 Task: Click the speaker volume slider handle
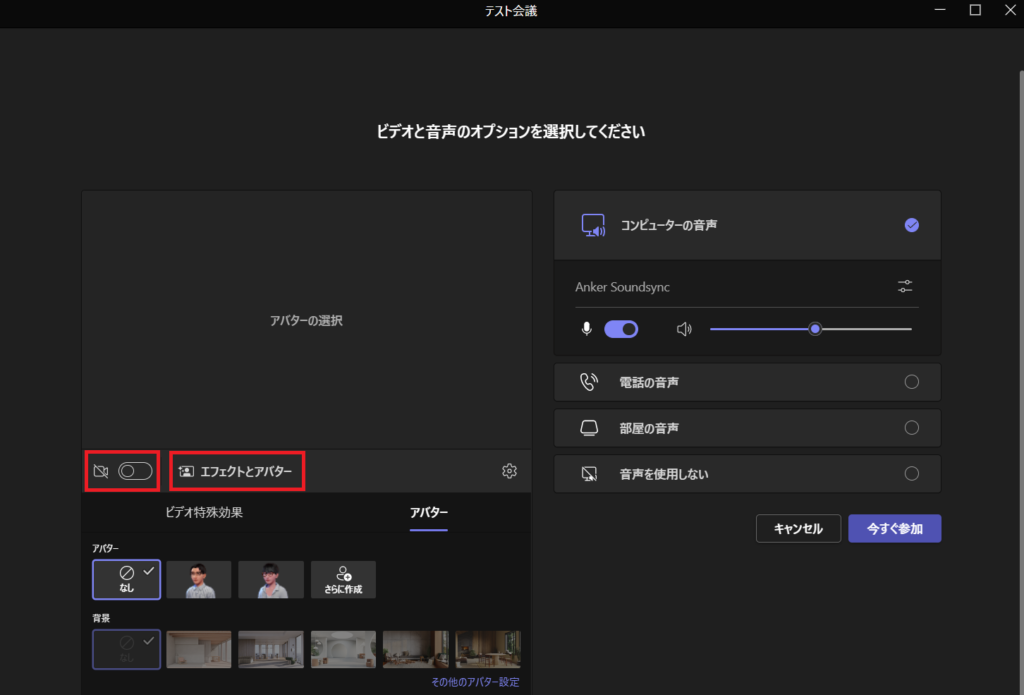pos(816,329)
